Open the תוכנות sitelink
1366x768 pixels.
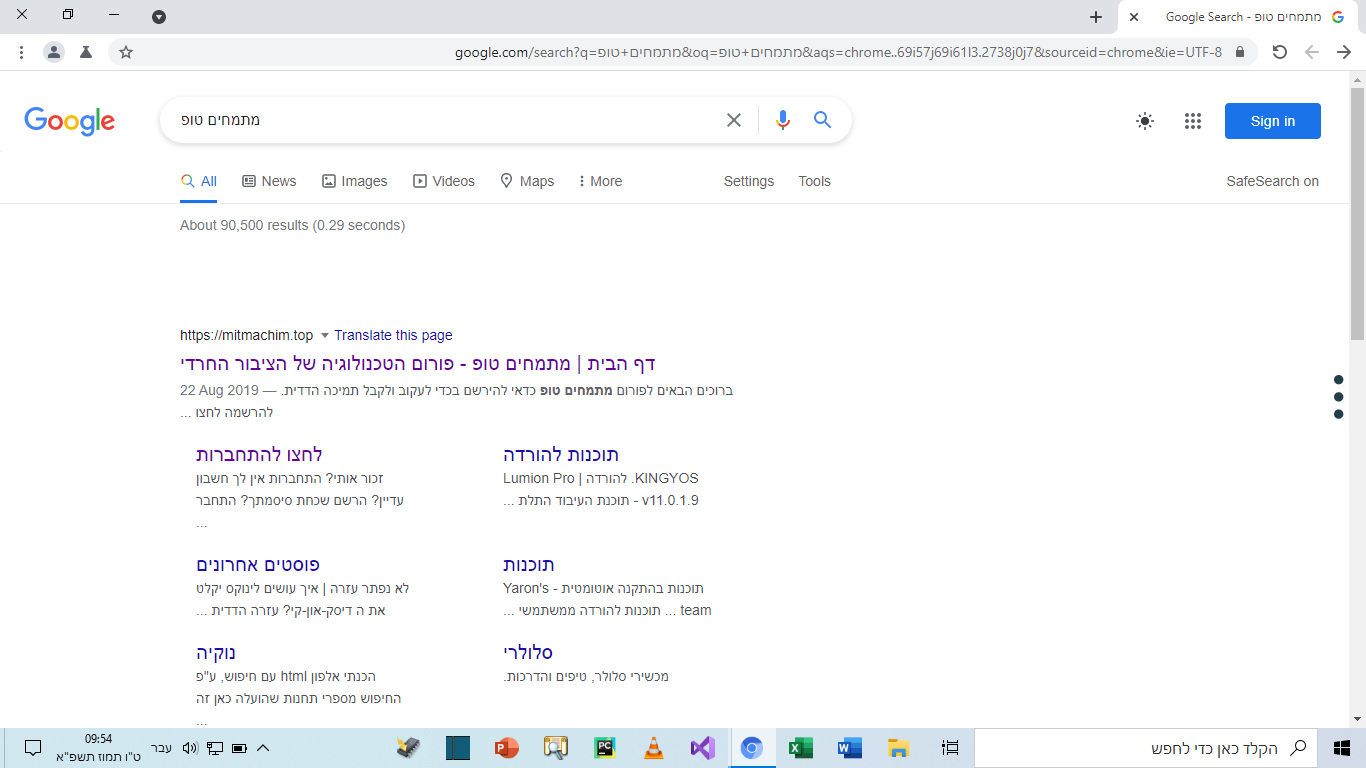[x=529, y=565]
